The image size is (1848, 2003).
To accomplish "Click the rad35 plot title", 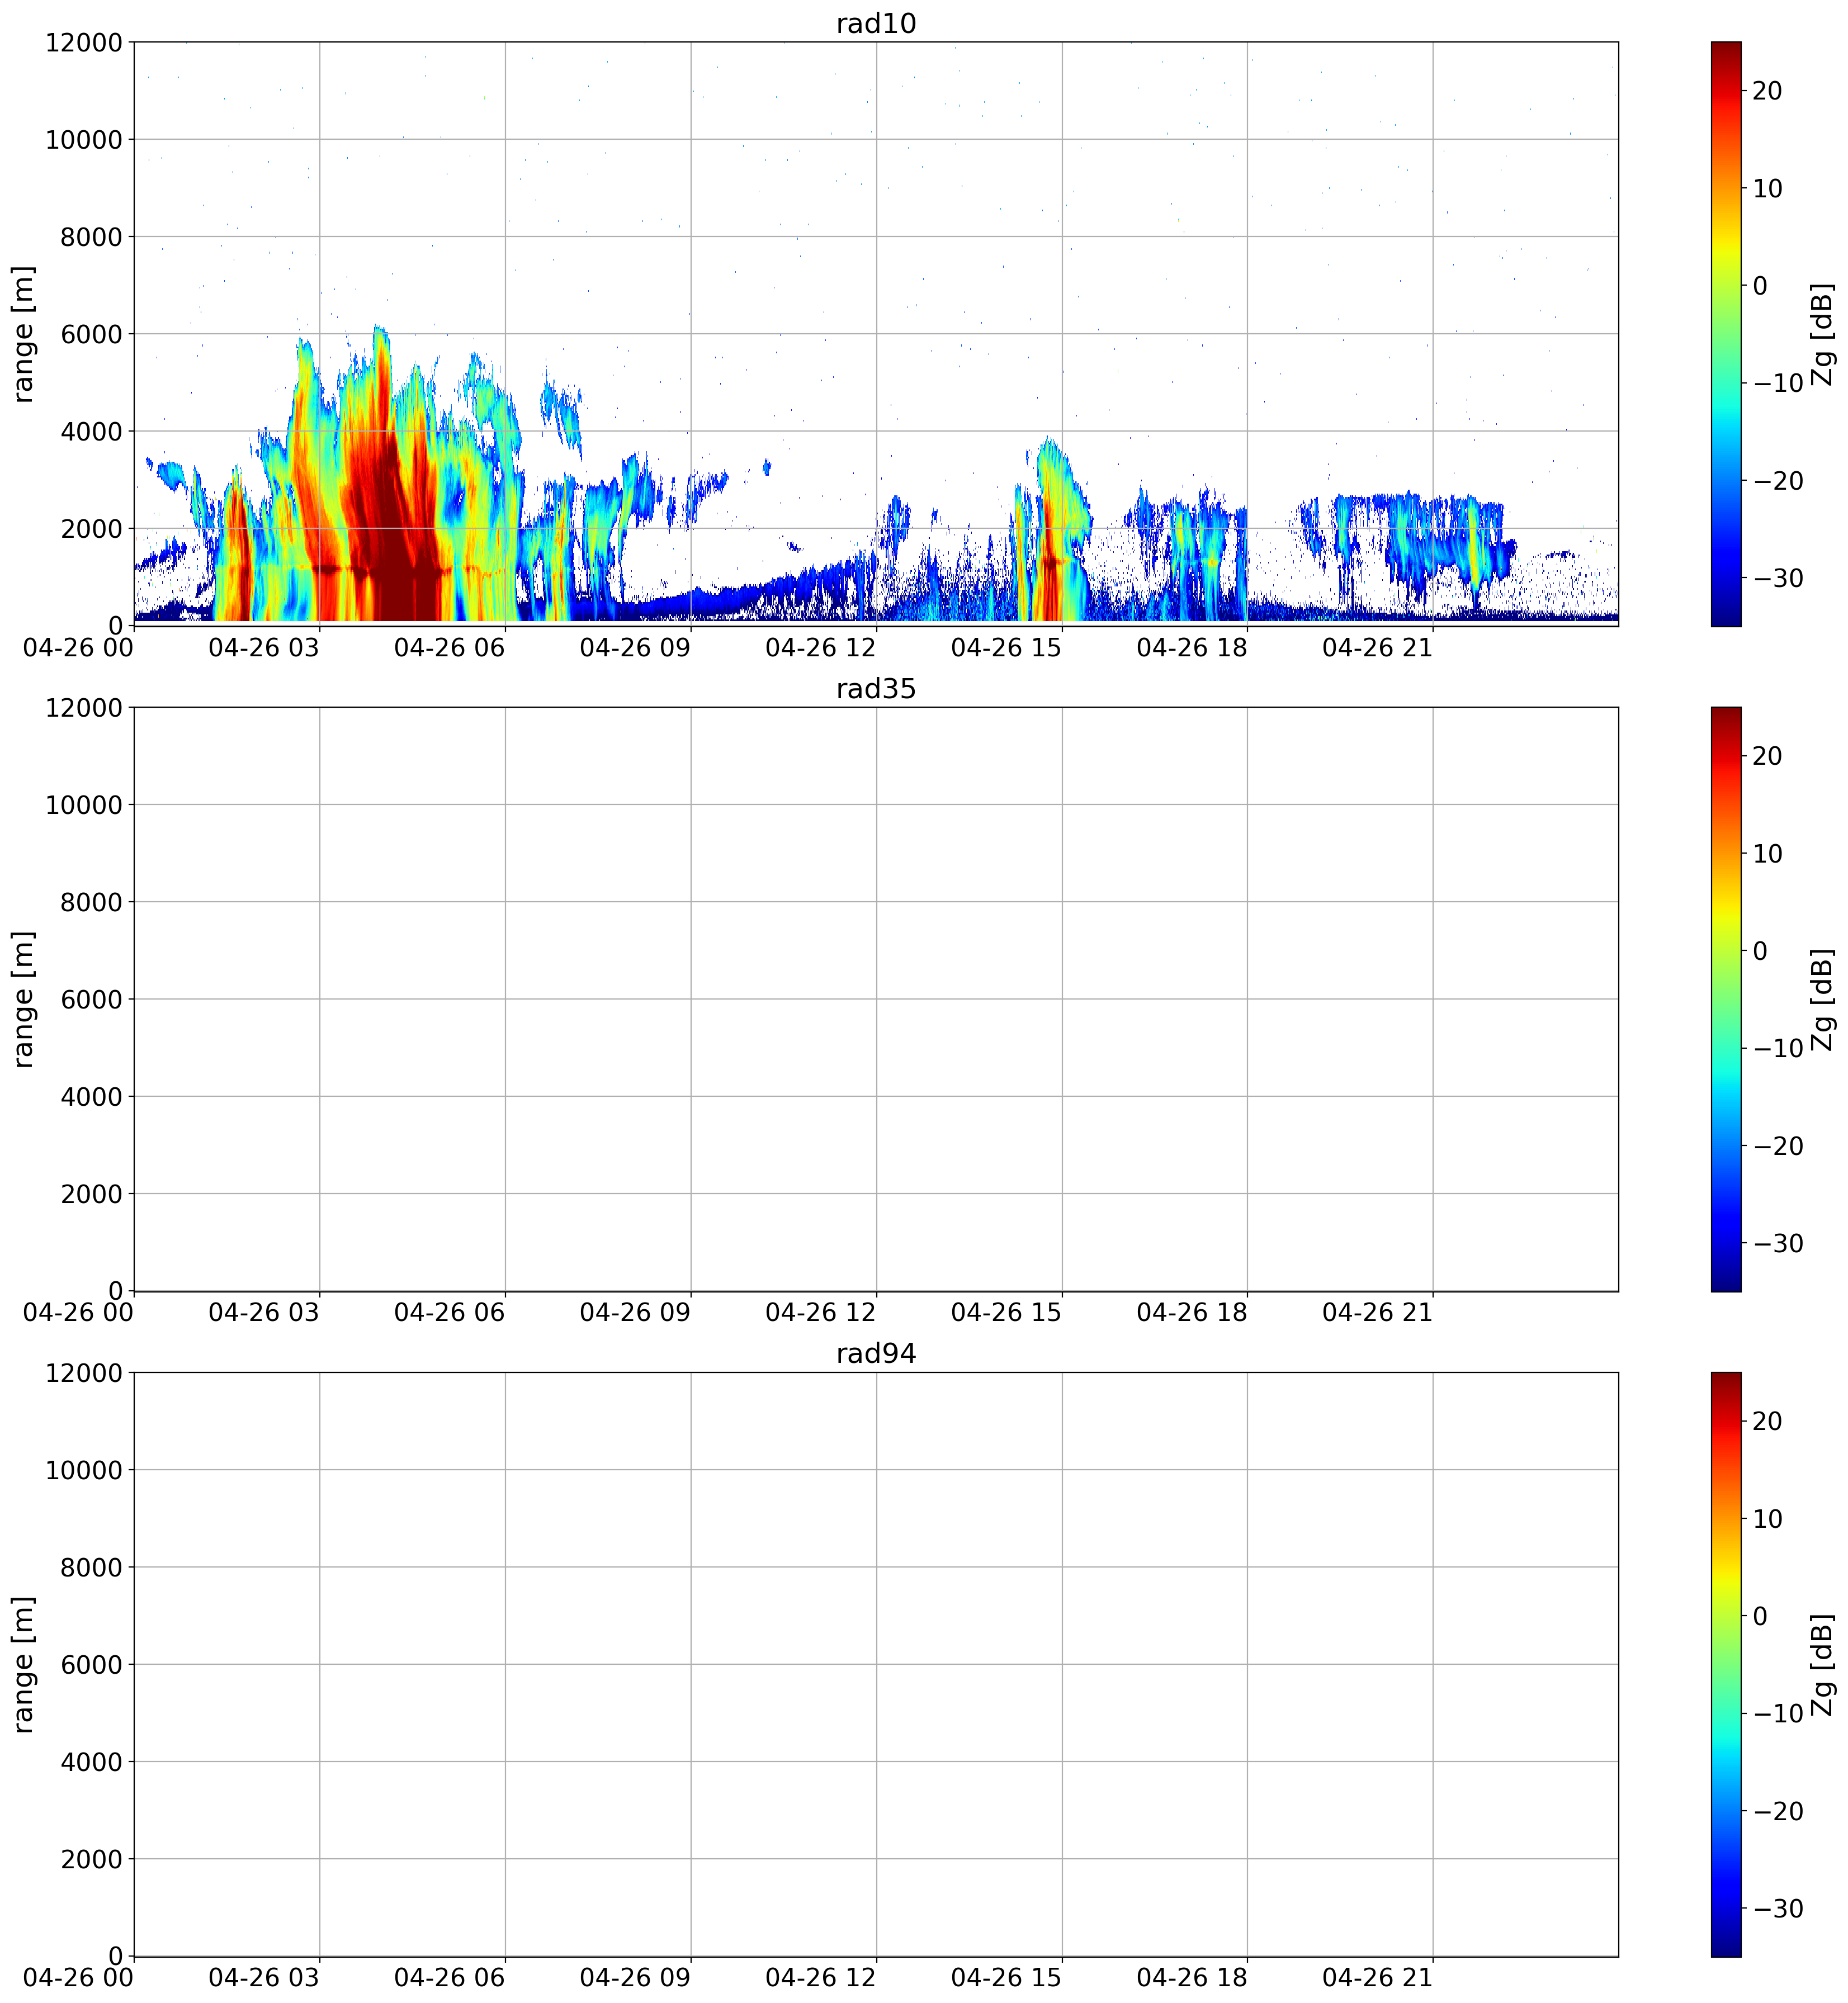I will pos(876,689).
